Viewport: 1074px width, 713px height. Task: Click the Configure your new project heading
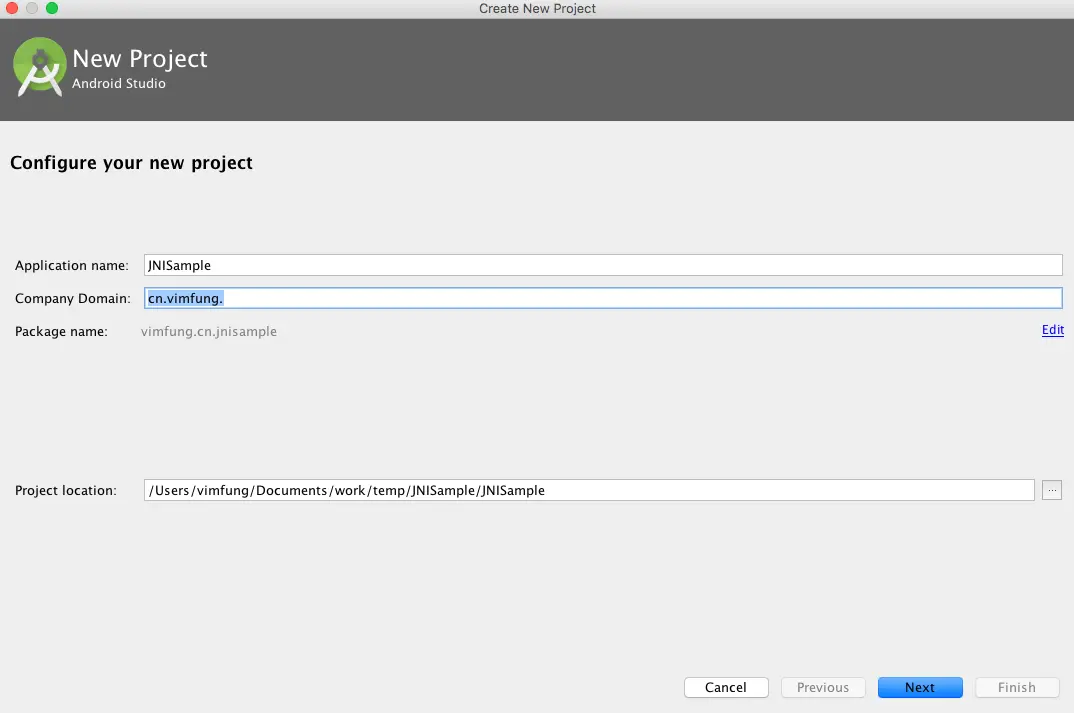132,163
